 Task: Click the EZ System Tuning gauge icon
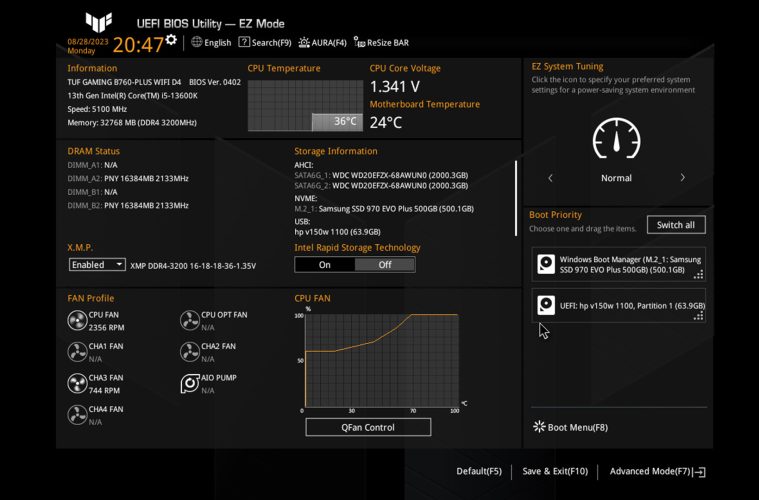616,138
